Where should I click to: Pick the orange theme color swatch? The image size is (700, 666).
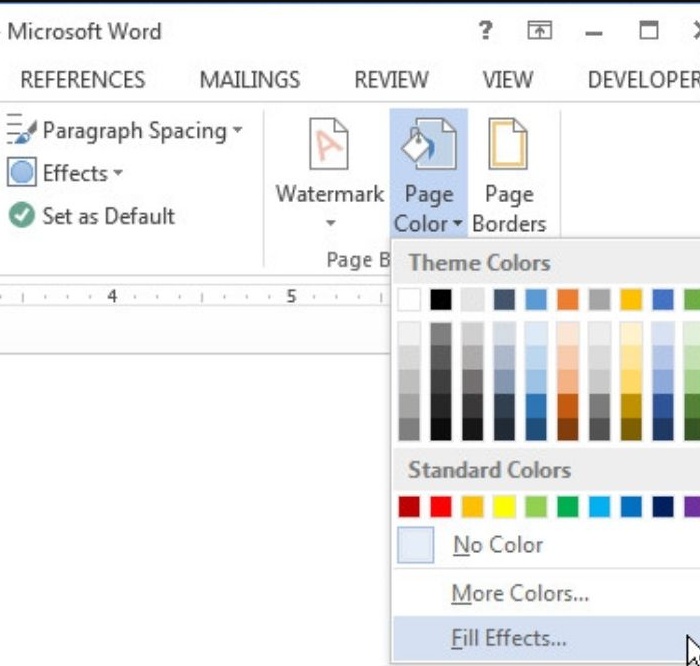point(567,299)
